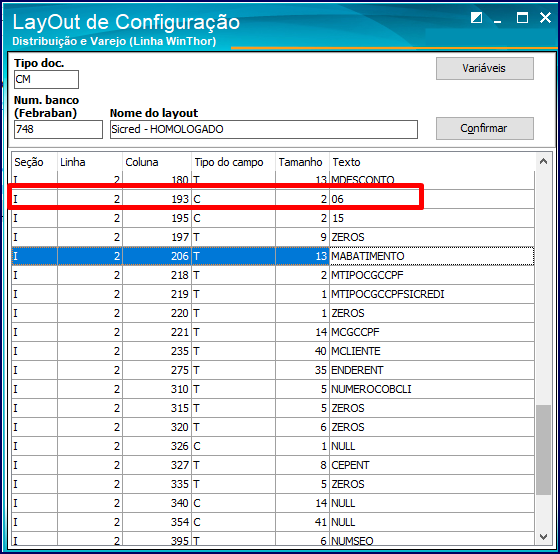Click the Confirmar button
The height and width of the screenshot is (554, 560).
tap(485, 128)
